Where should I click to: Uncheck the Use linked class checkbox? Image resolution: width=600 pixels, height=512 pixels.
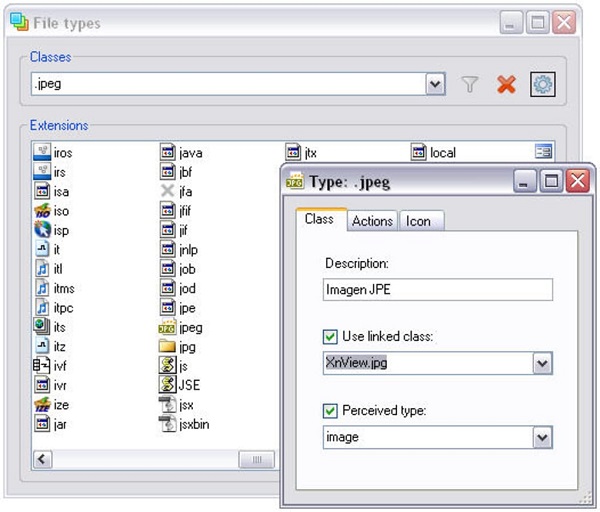(x=332, y=337)
